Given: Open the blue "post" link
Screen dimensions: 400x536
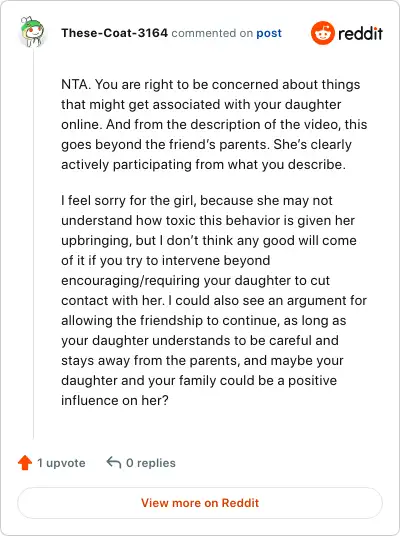Looking at the screenshot, I should pyautogui.click(x=269, y=33).
